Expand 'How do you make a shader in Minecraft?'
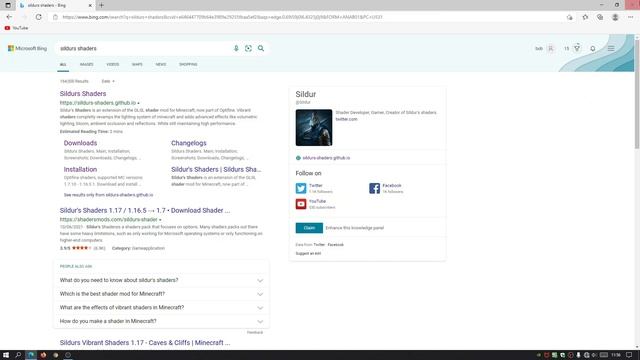 161,321
